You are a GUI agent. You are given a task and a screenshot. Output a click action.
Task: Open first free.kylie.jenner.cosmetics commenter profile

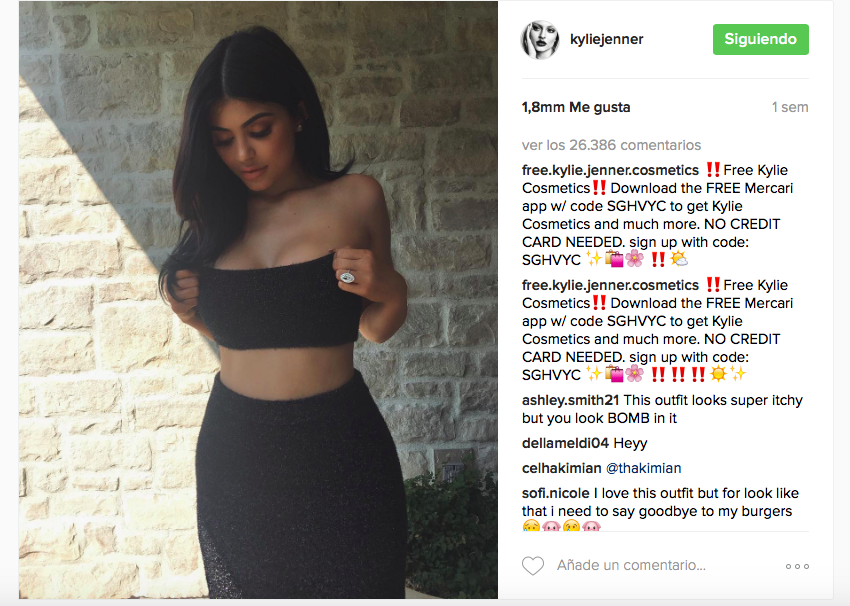610,170
